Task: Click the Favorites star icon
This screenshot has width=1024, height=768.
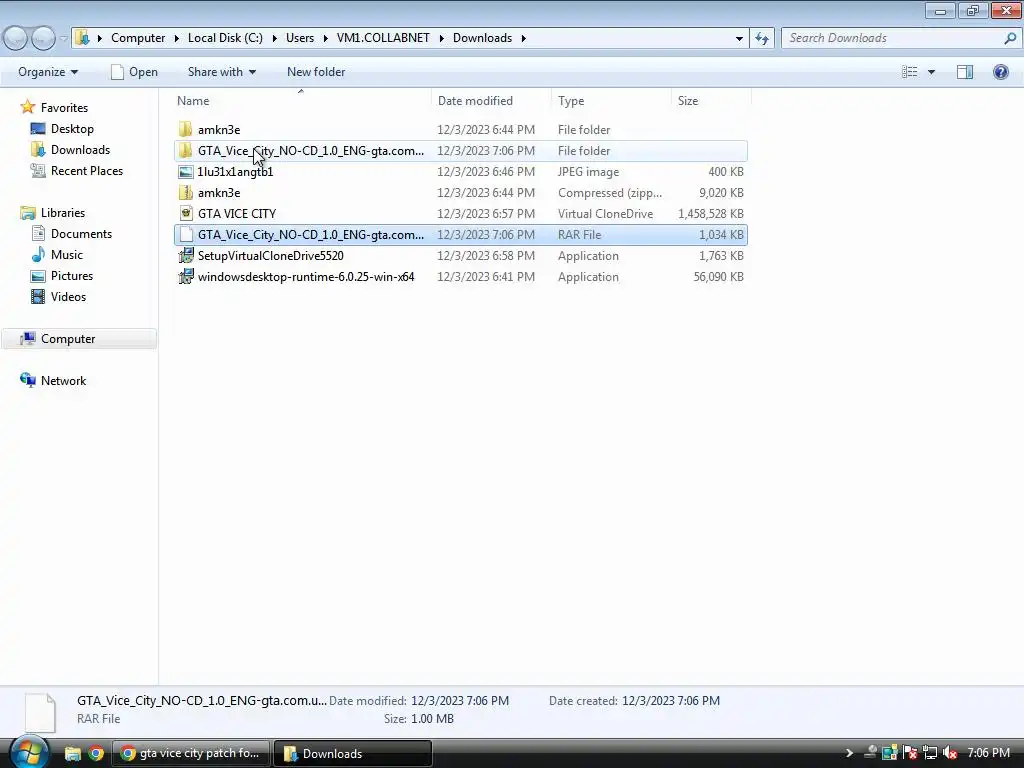Action: pyautogui.click(x=27, y=107)
